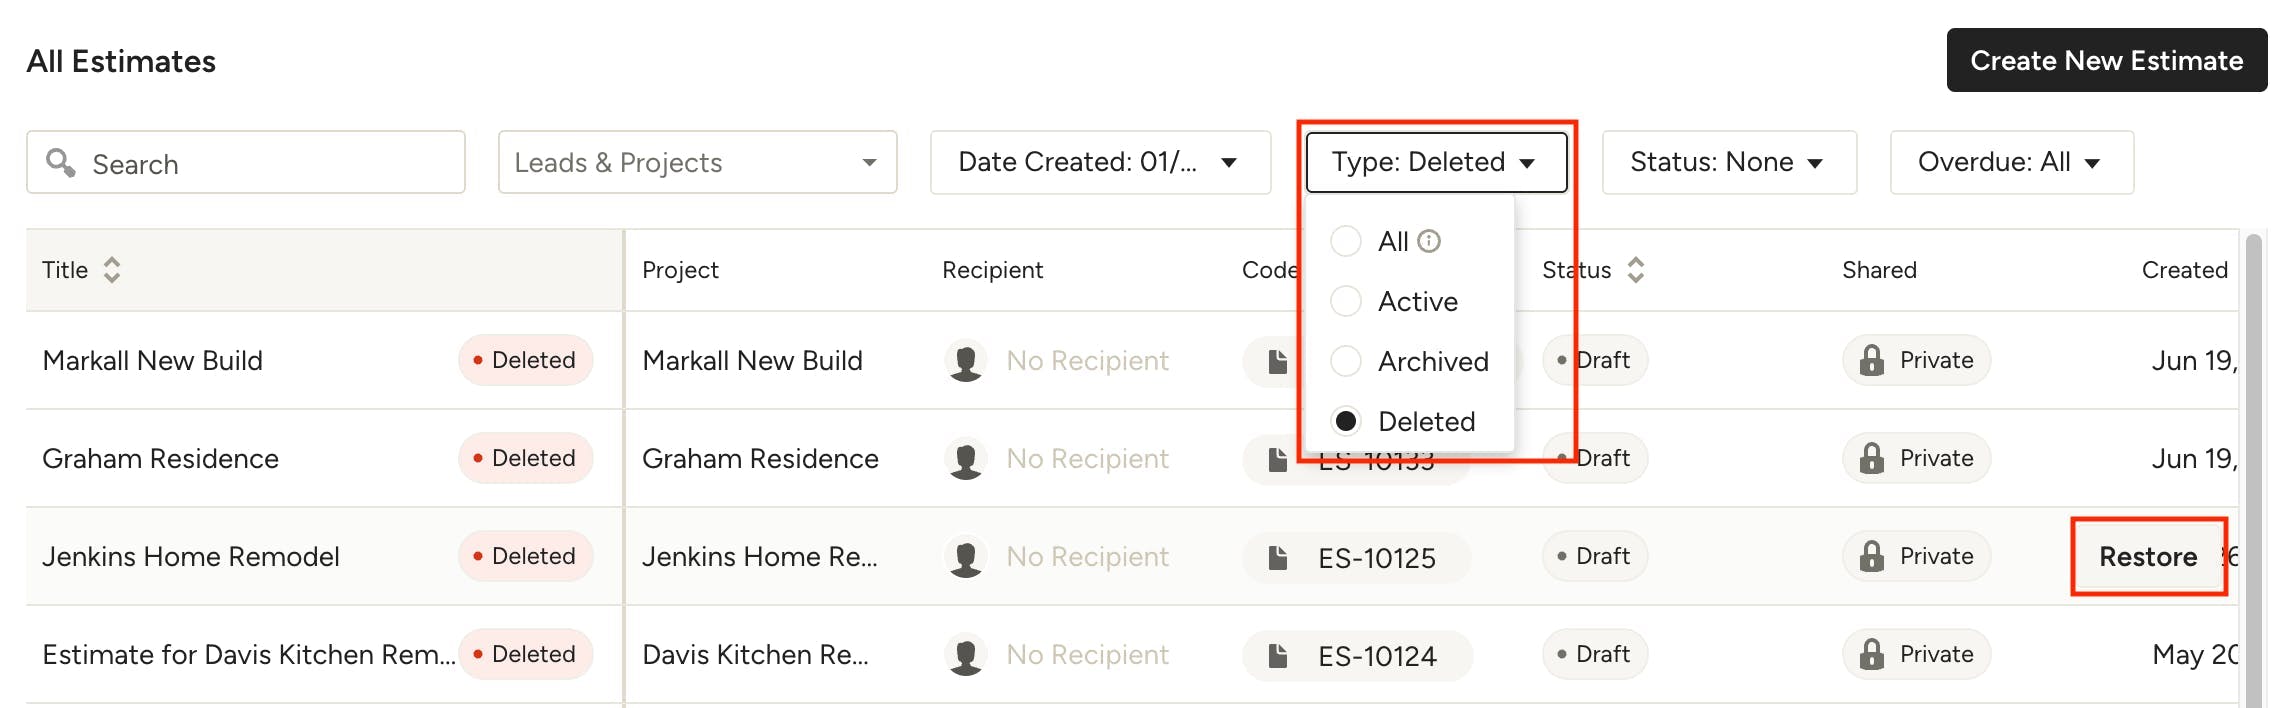
Task: Click lock icon in Jenkins Home Remodel row
Action: coord(1872,556)
